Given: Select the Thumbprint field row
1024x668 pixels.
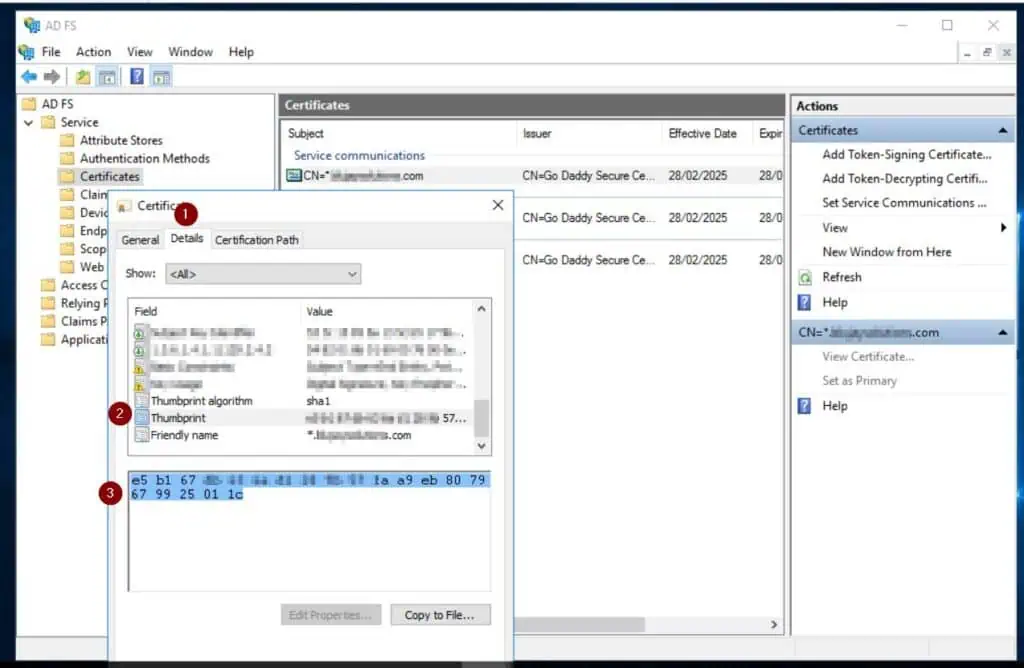Looking at the screenshot, I should pos(302,418).
